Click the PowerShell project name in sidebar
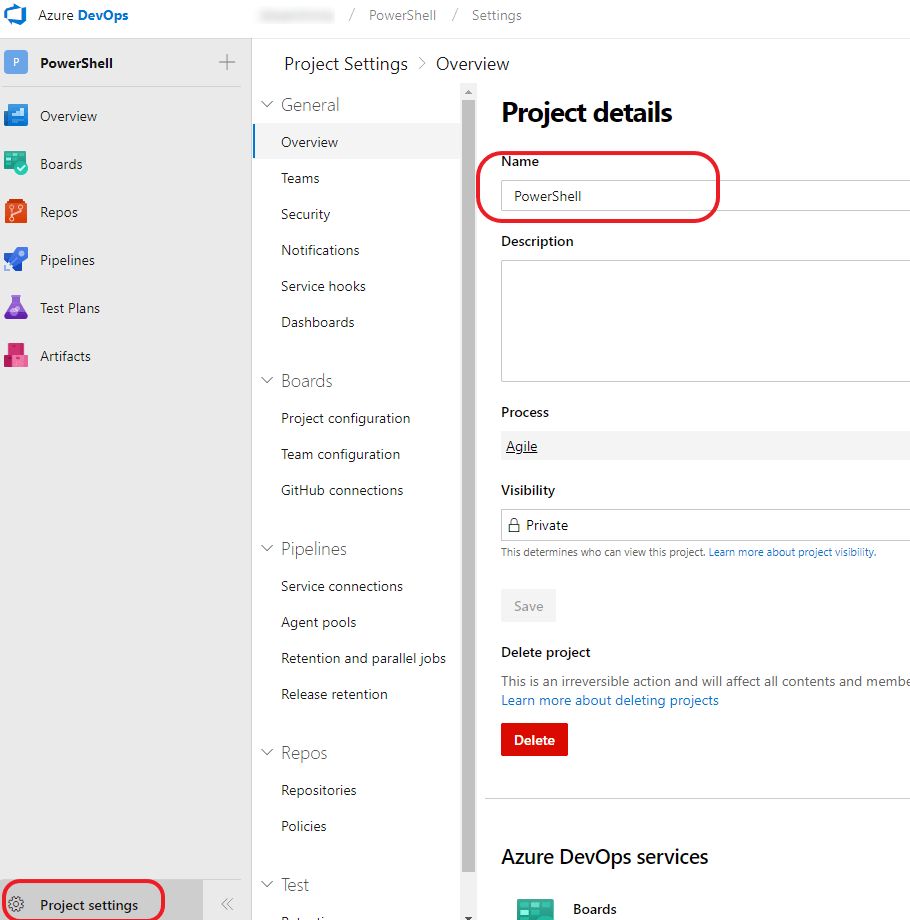 pos(76,63)
